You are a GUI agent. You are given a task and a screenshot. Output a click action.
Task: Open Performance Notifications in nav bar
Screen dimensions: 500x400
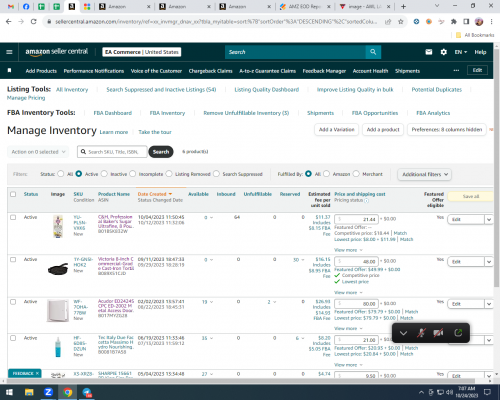coord(94,71)
